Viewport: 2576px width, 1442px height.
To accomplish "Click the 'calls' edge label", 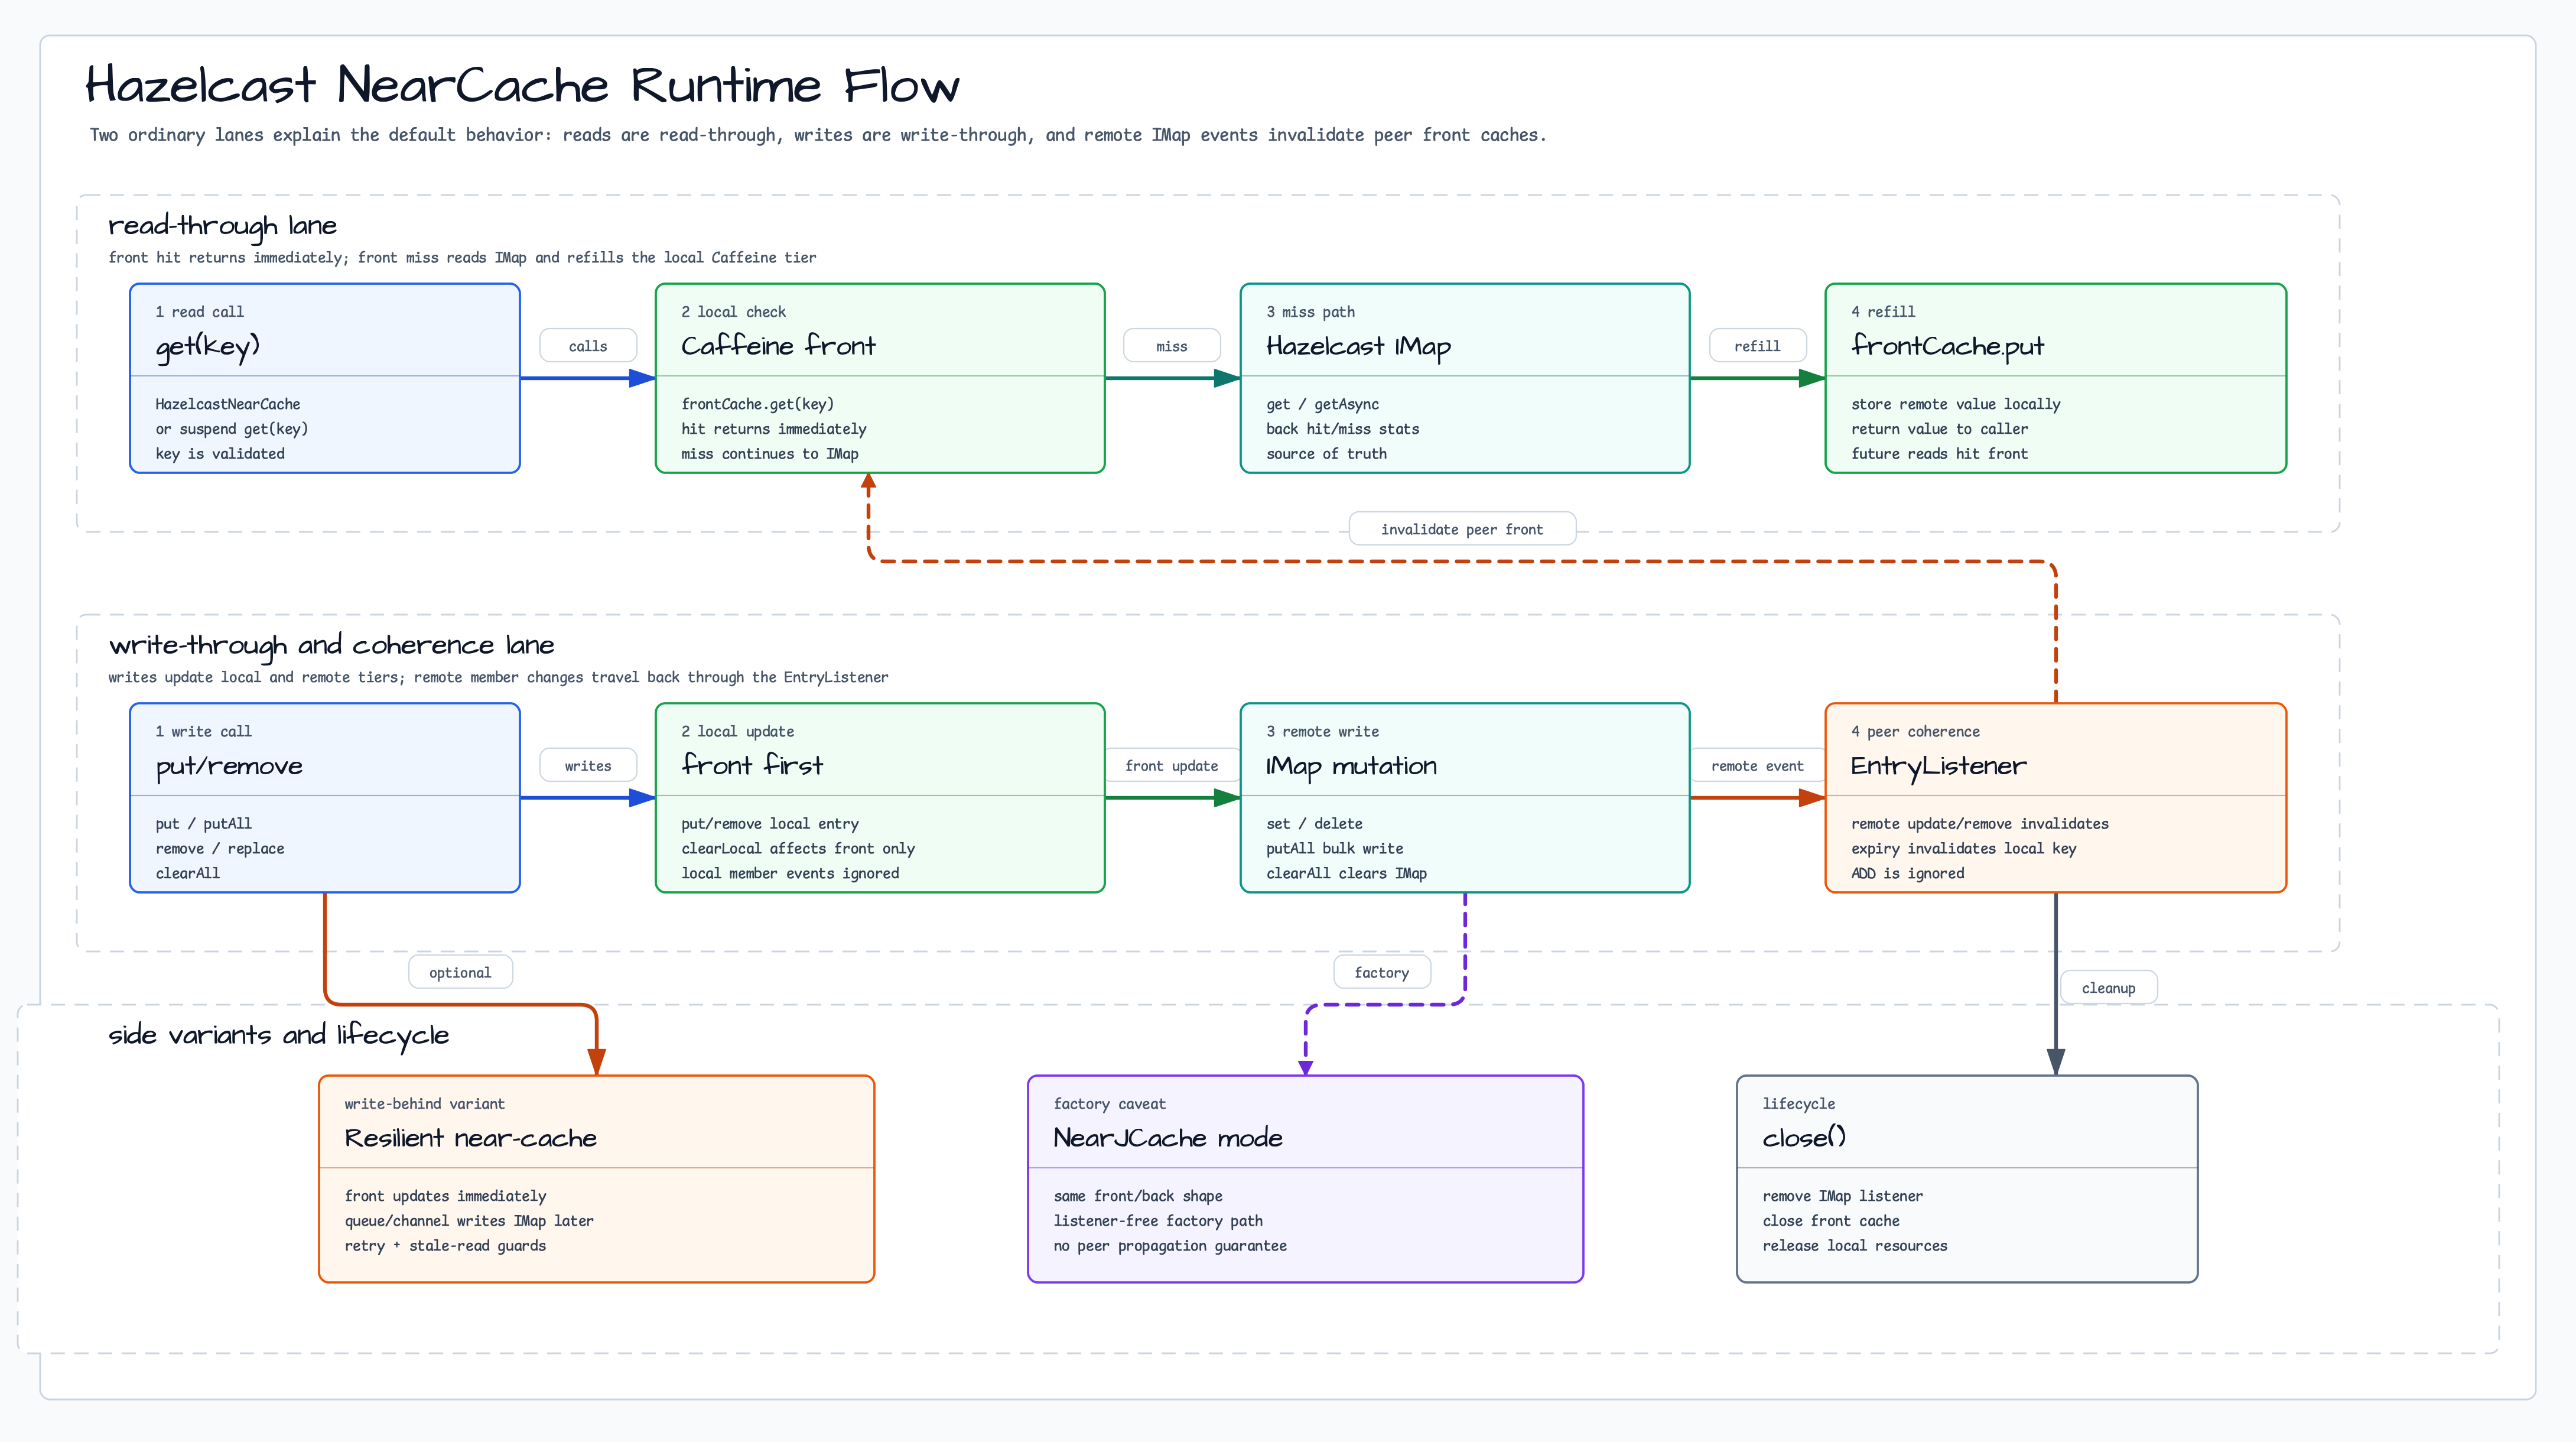I will [588, 346].
